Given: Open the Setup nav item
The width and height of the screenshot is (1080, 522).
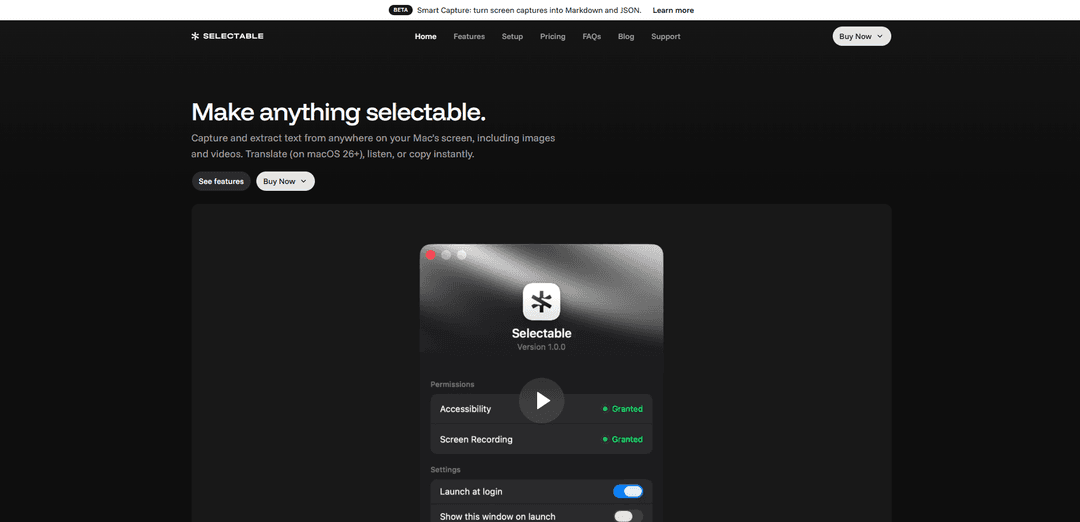Looking at the screenshot, I should pos(512,36).
